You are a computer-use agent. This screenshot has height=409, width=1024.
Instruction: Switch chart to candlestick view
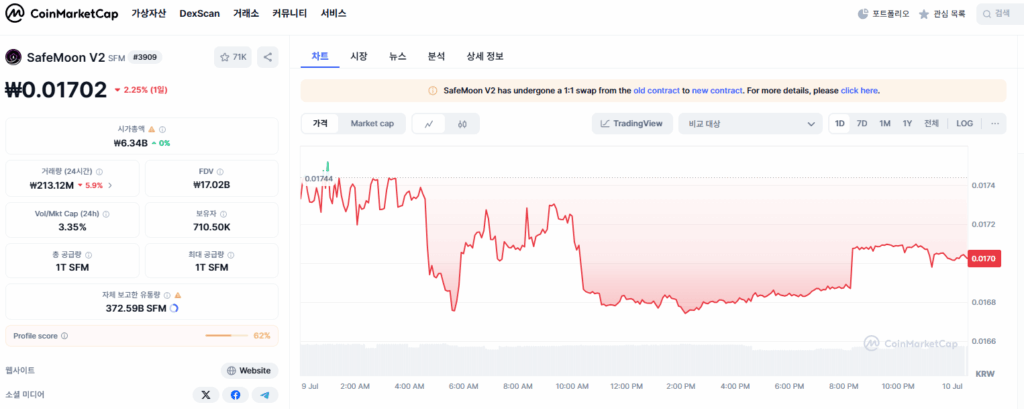[462, 123]
